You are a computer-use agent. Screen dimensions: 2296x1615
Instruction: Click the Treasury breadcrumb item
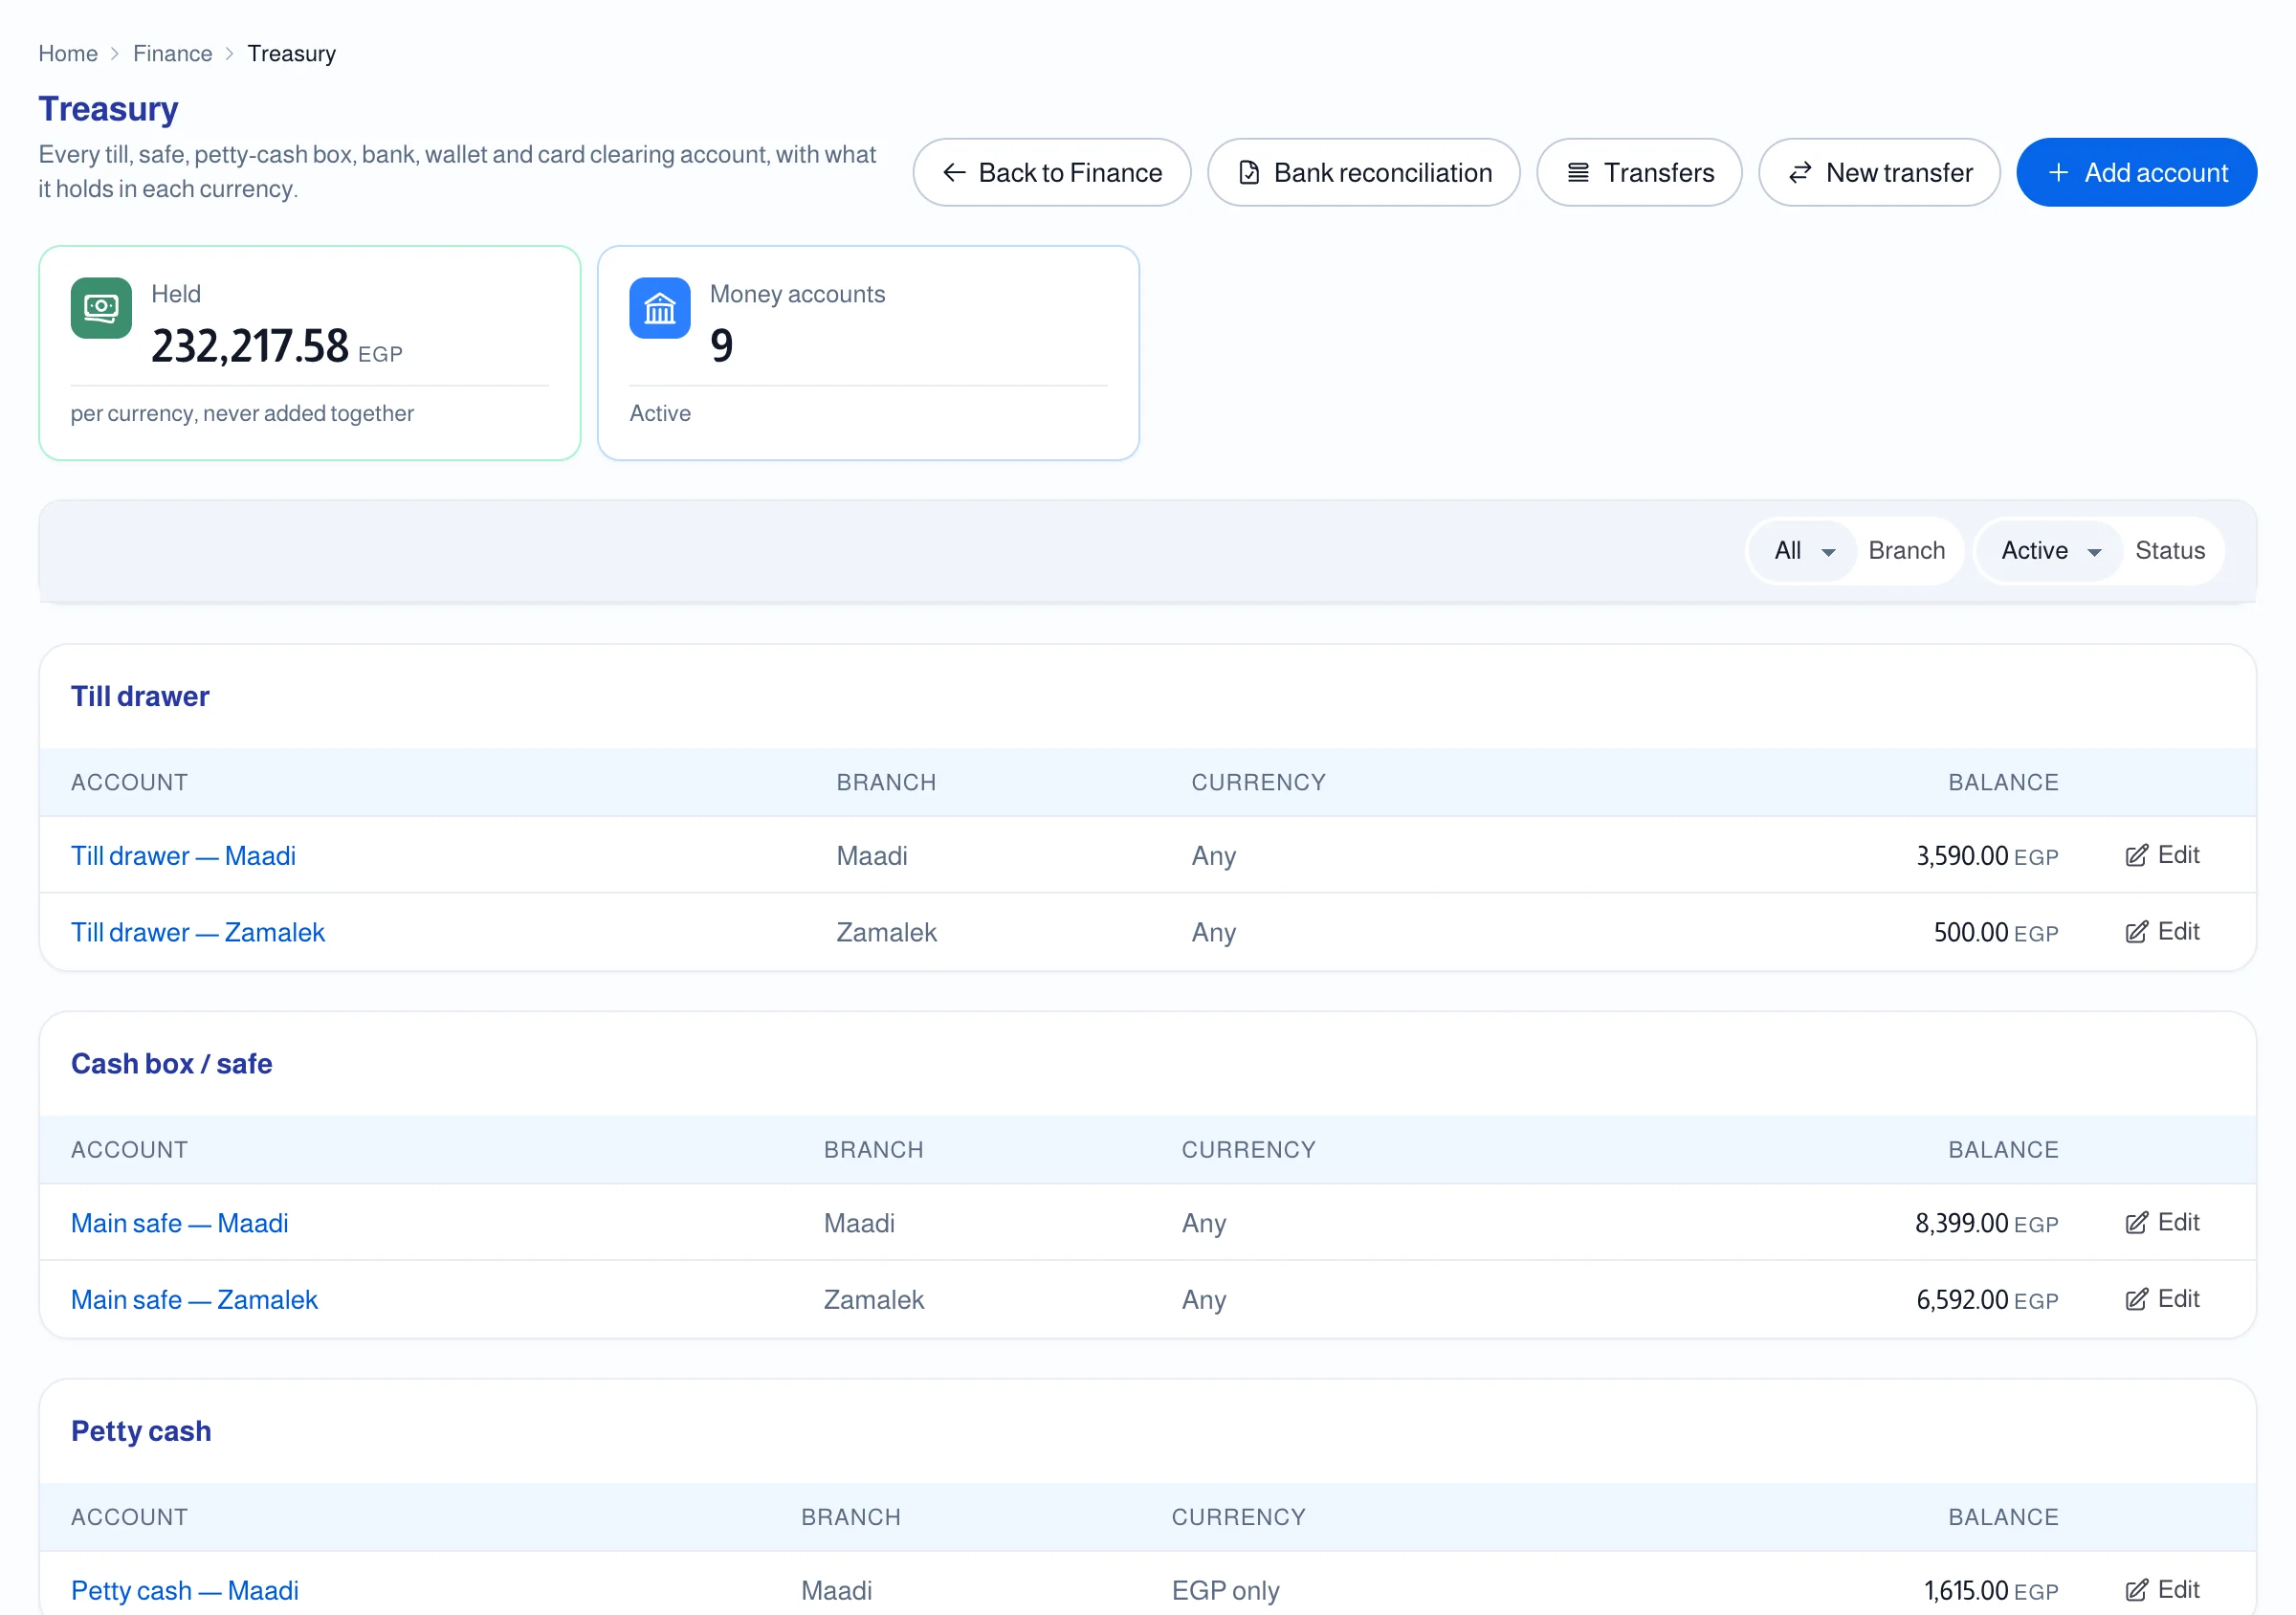[x=292, y=54]
